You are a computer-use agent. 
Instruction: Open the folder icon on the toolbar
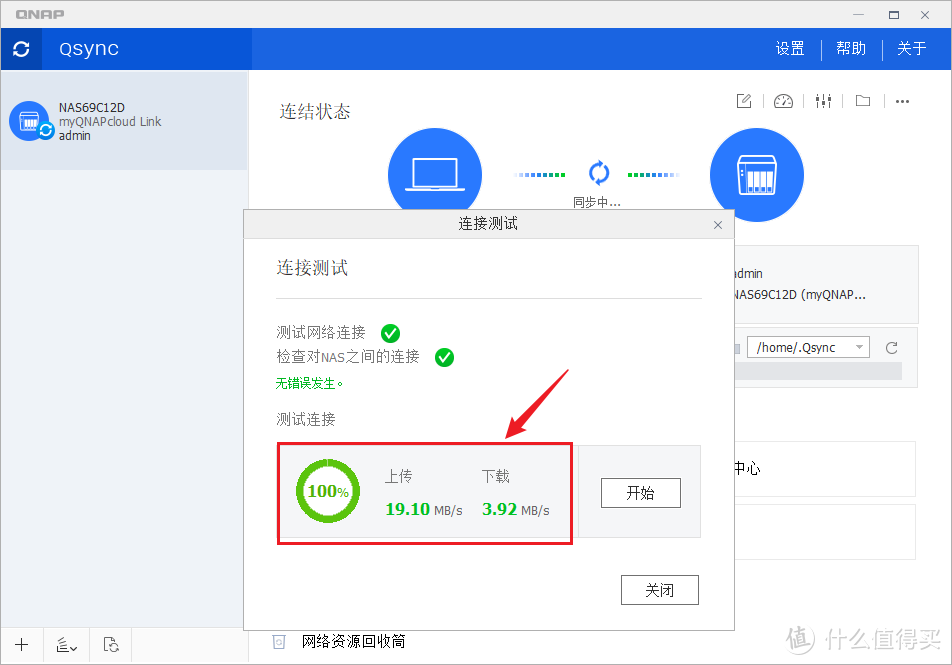862,101
